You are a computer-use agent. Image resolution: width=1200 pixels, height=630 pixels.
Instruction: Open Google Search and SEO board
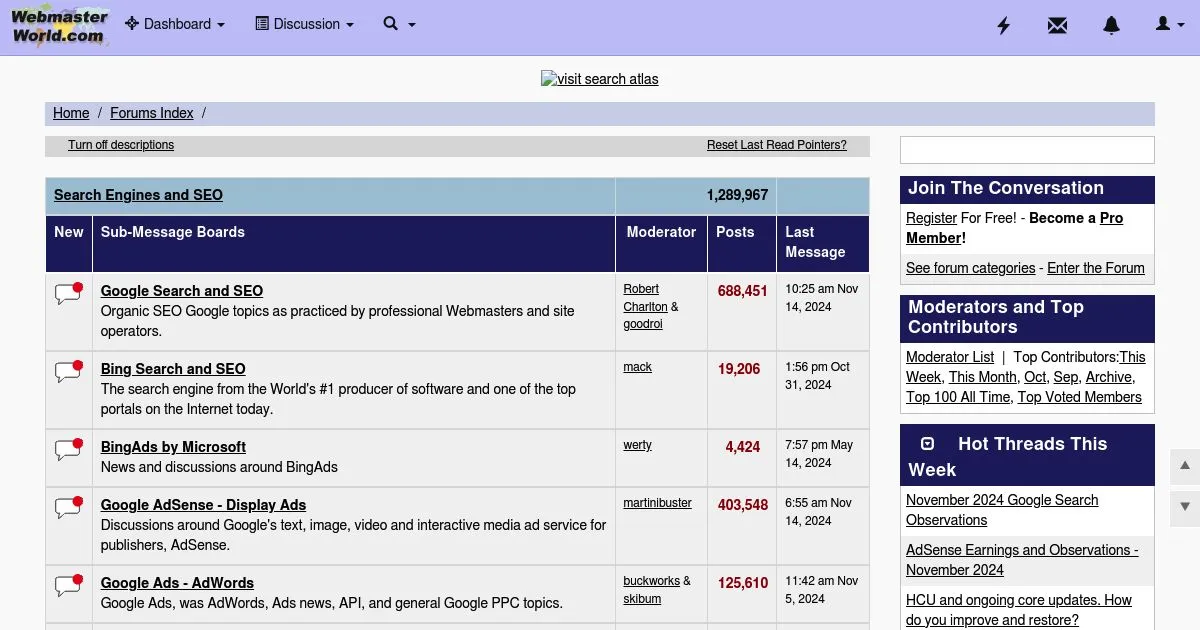(x=182, y=291)
